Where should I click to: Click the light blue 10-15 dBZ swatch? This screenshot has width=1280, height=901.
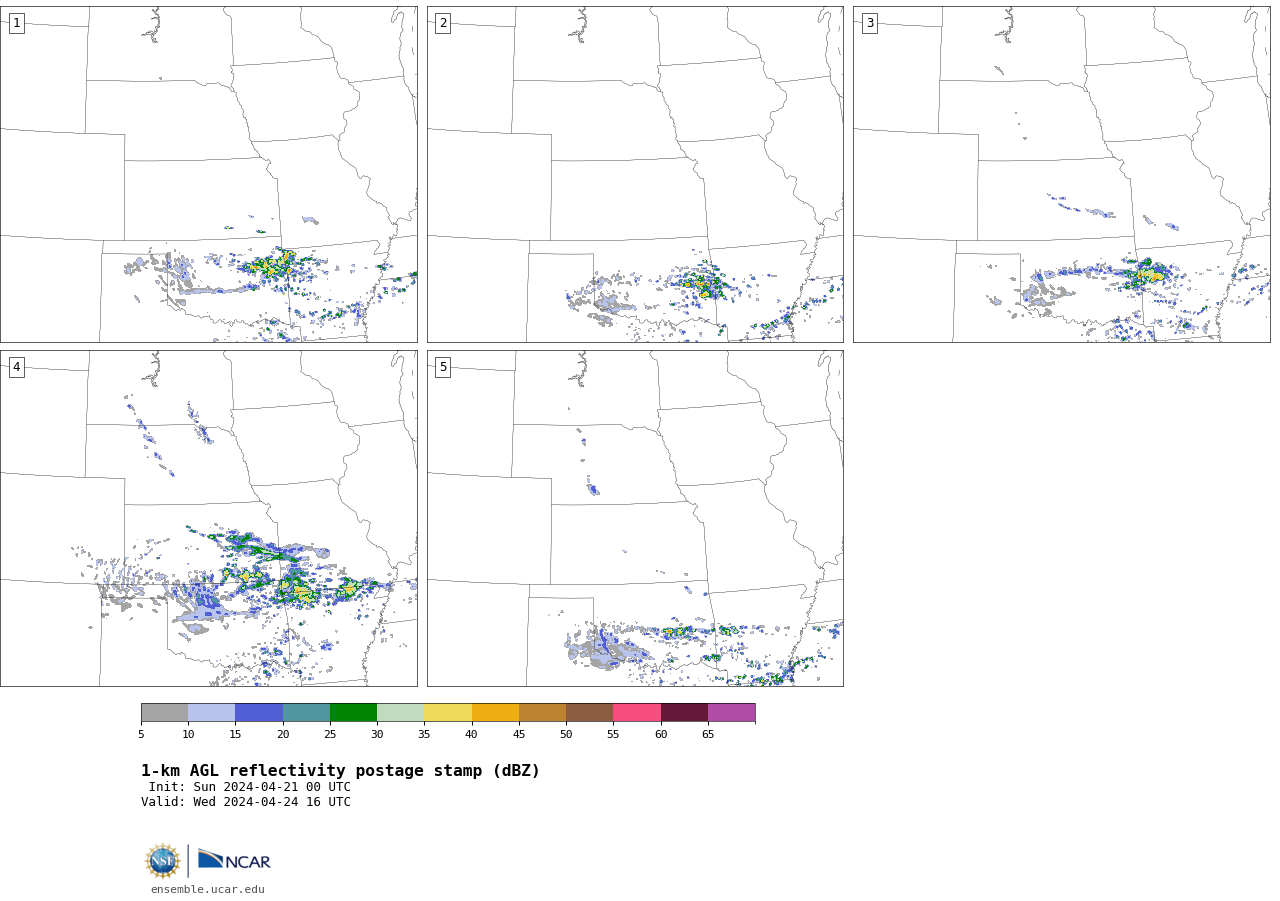click(211, 713)
